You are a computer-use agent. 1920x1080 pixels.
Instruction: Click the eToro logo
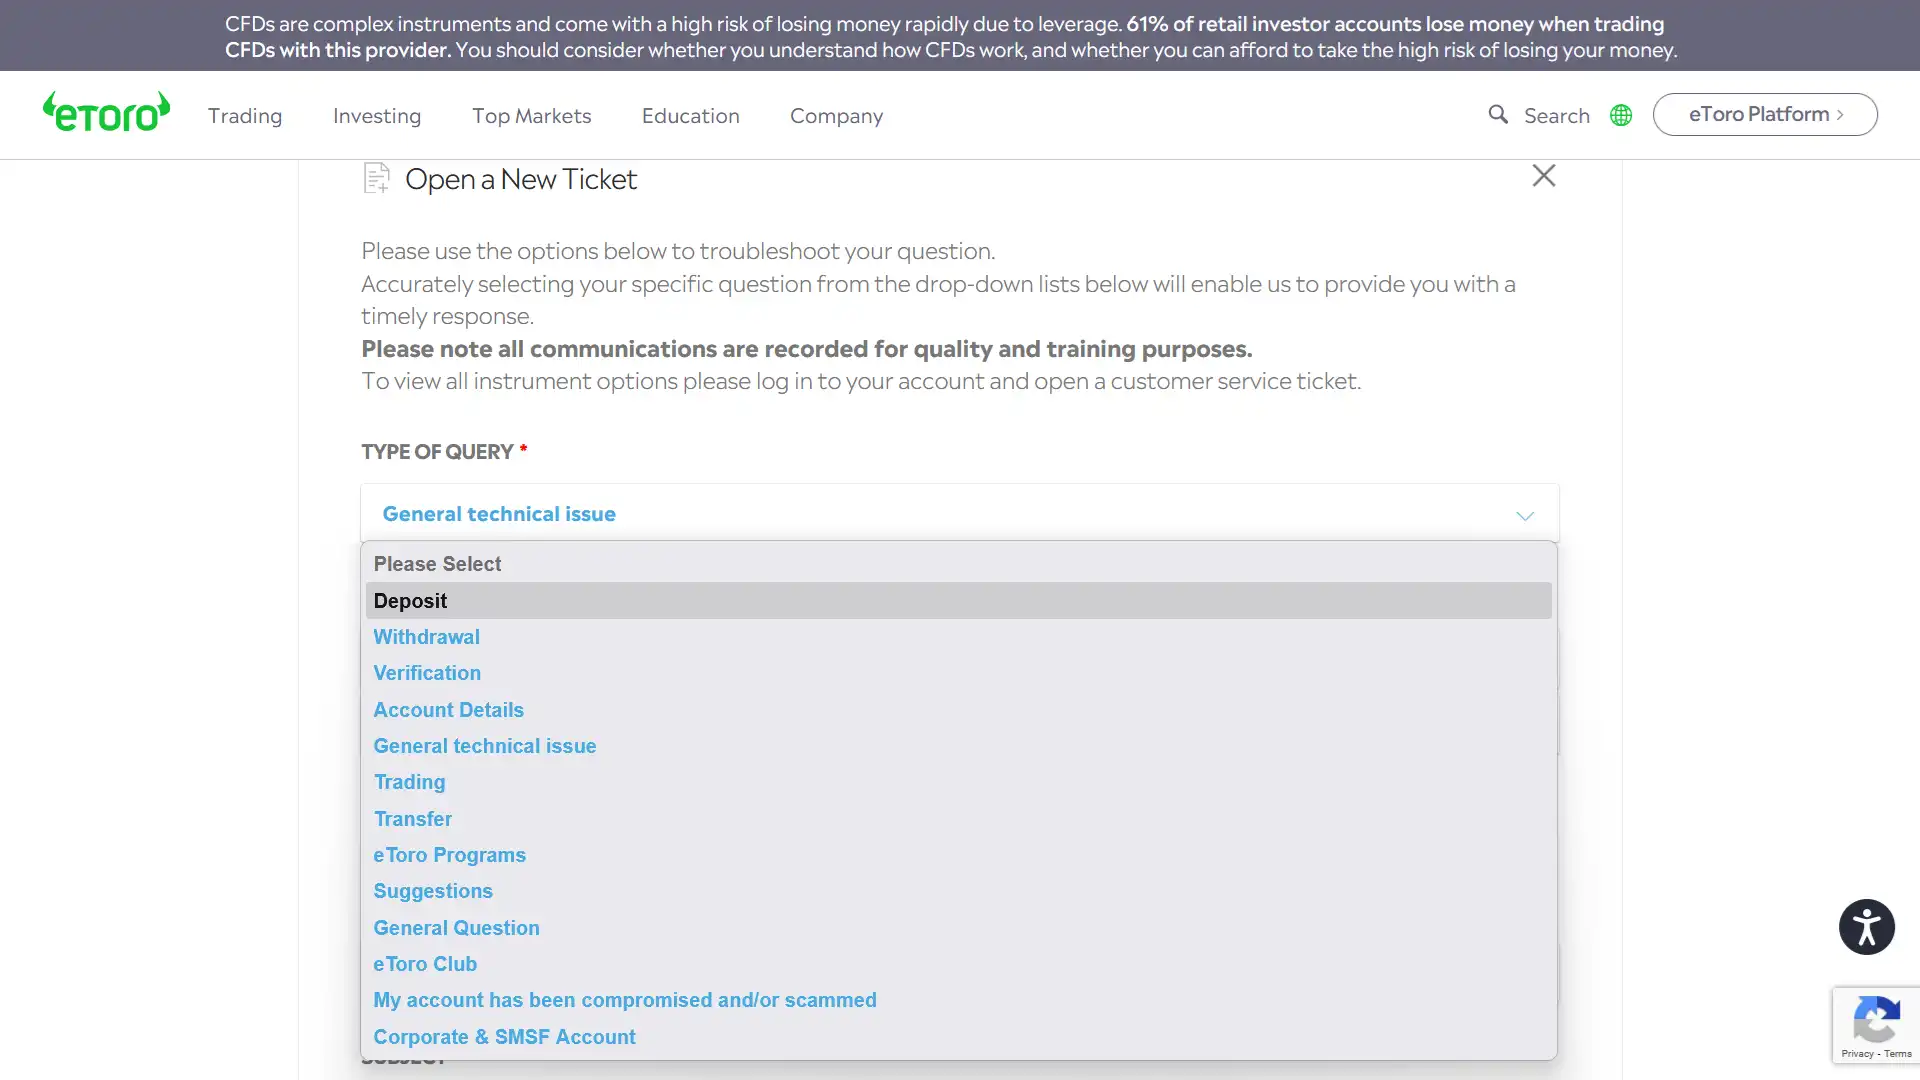point(106,112)
